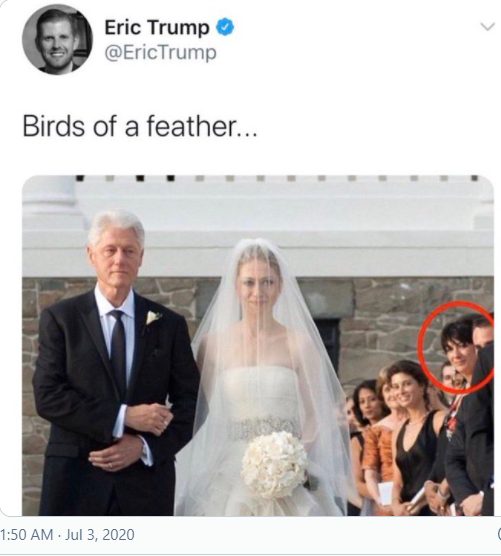Open the round profile avatar photo

click(x=57, y=39)
